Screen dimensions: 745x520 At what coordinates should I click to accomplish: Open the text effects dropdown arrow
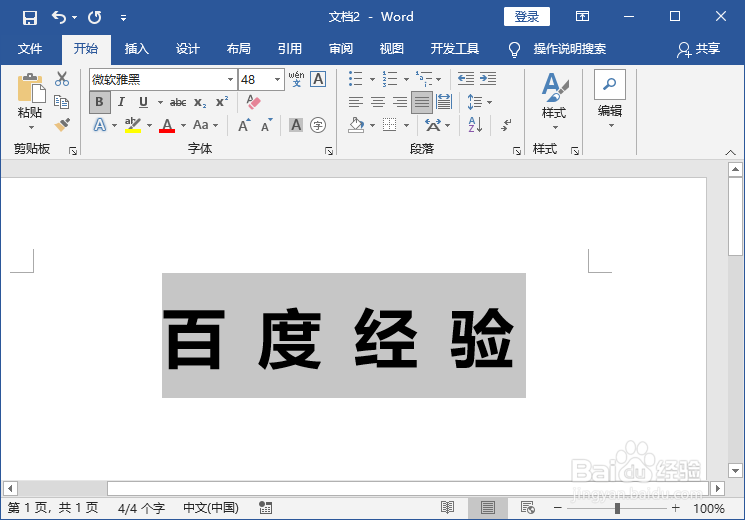tap(114, 125)
